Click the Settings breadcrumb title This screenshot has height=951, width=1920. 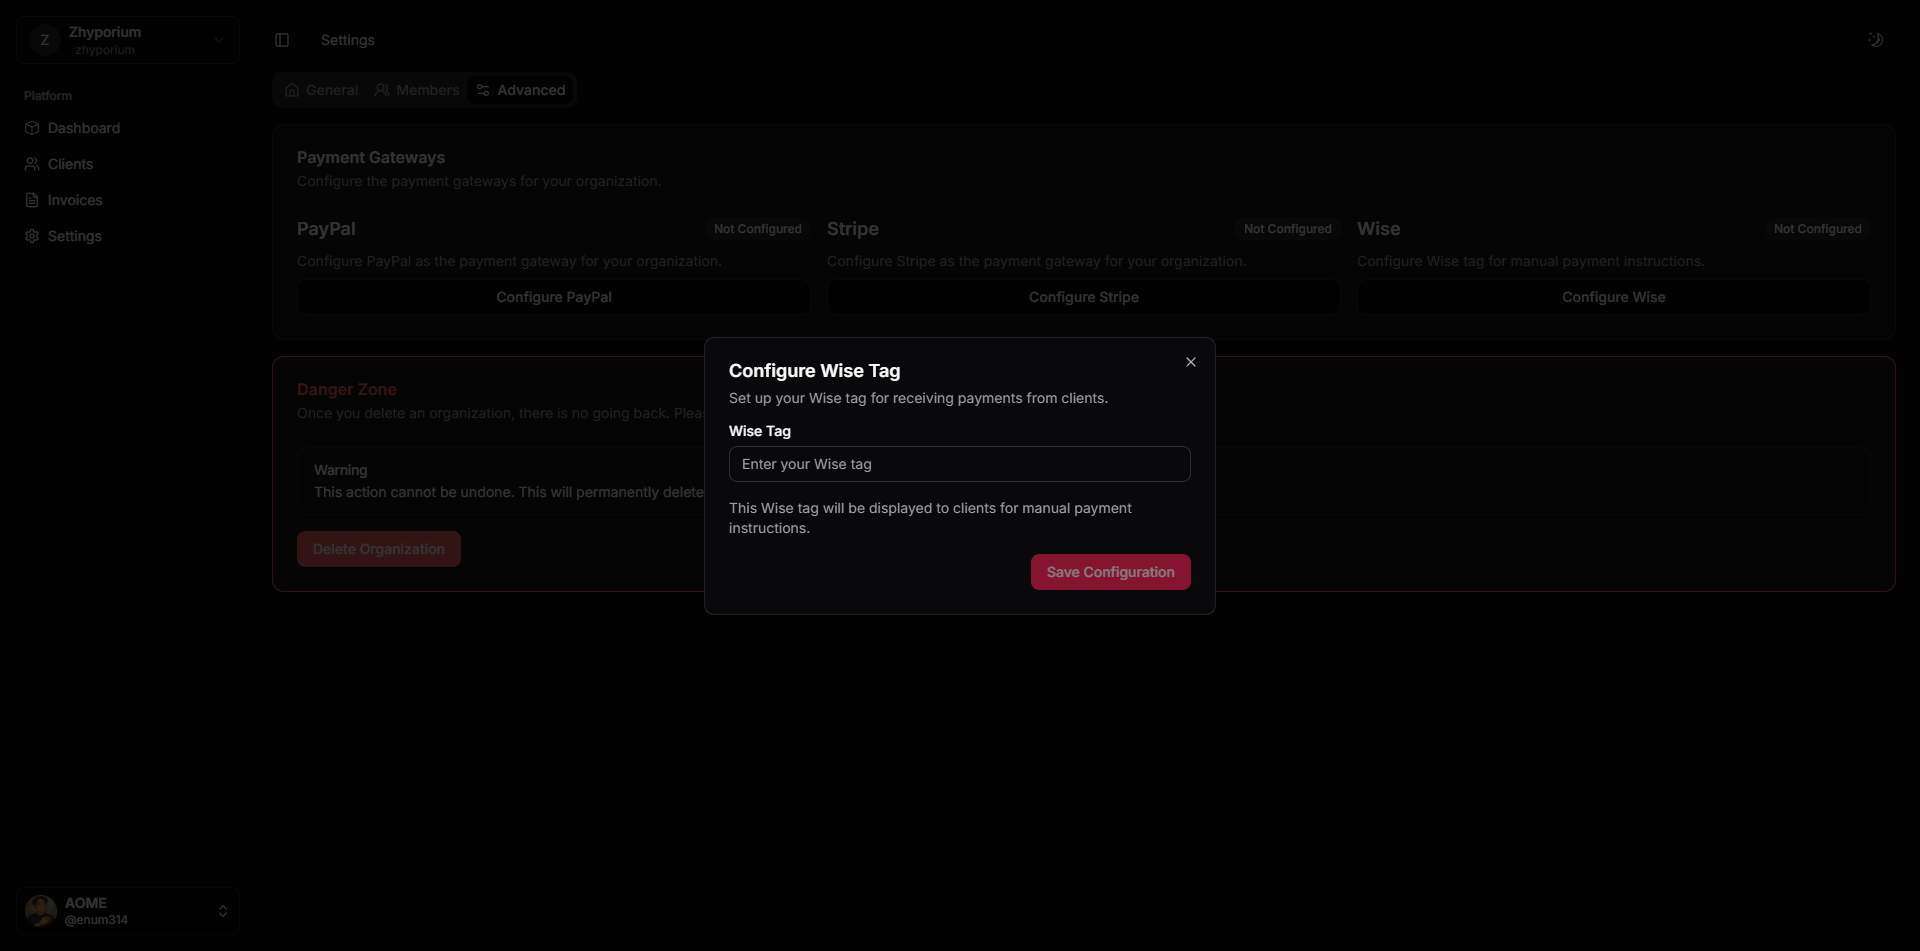348,40
